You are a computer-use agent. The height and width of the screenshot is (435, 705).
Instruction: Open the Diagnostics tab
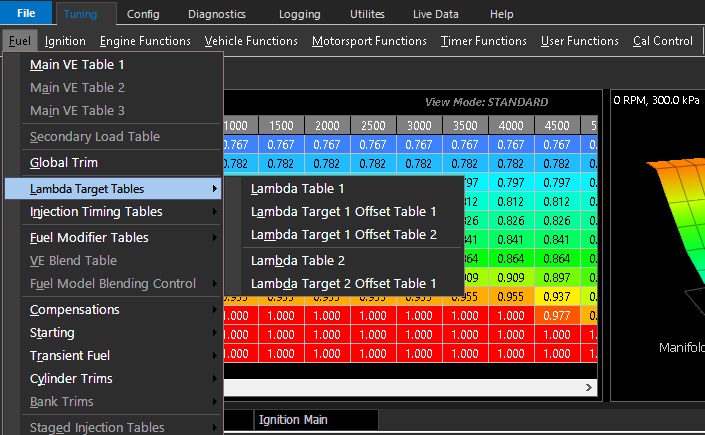click(x=217, y=14)
